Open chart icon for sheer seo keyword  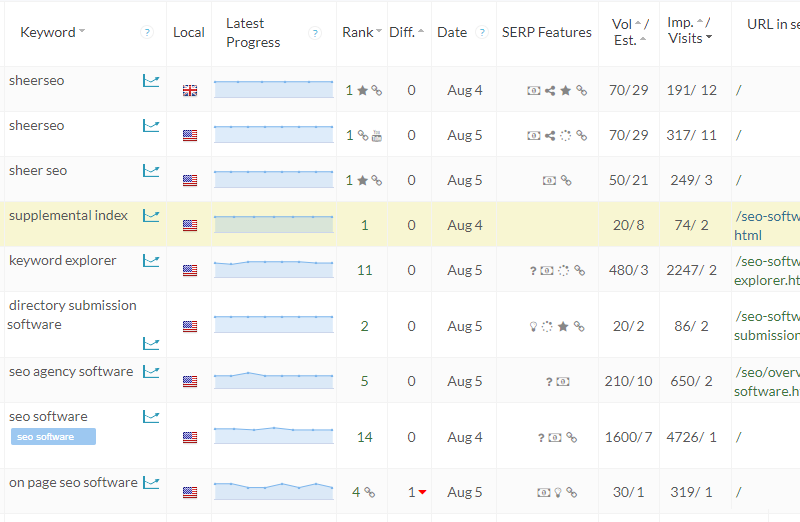151,170
